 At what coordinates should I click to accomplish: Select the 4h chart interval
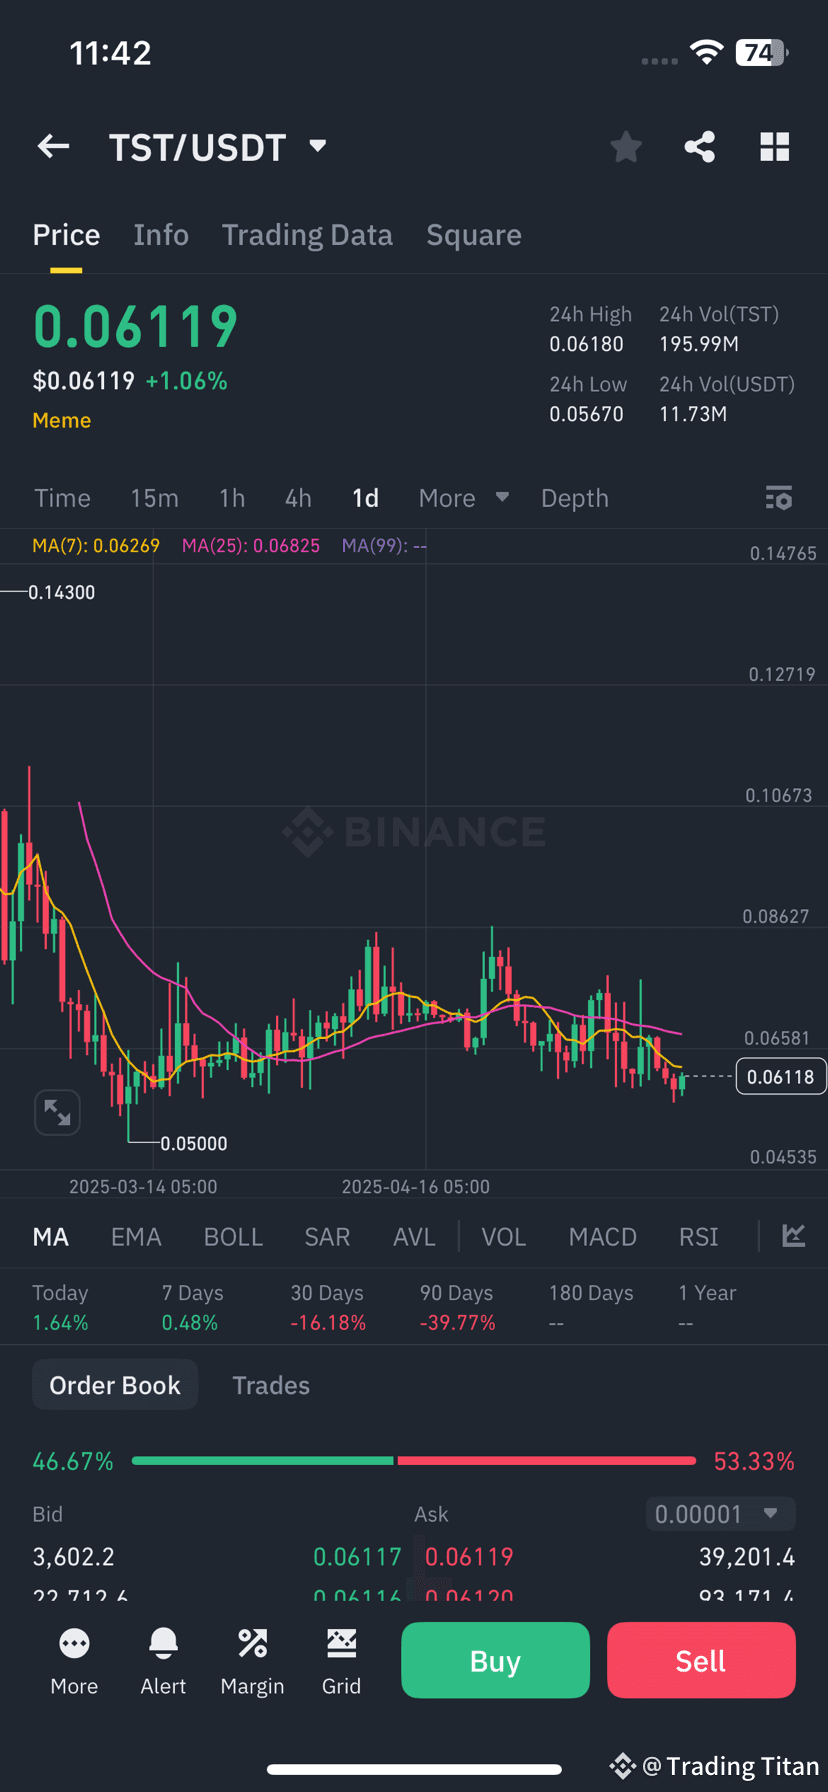pyautogui.click(x=298, y=498)
